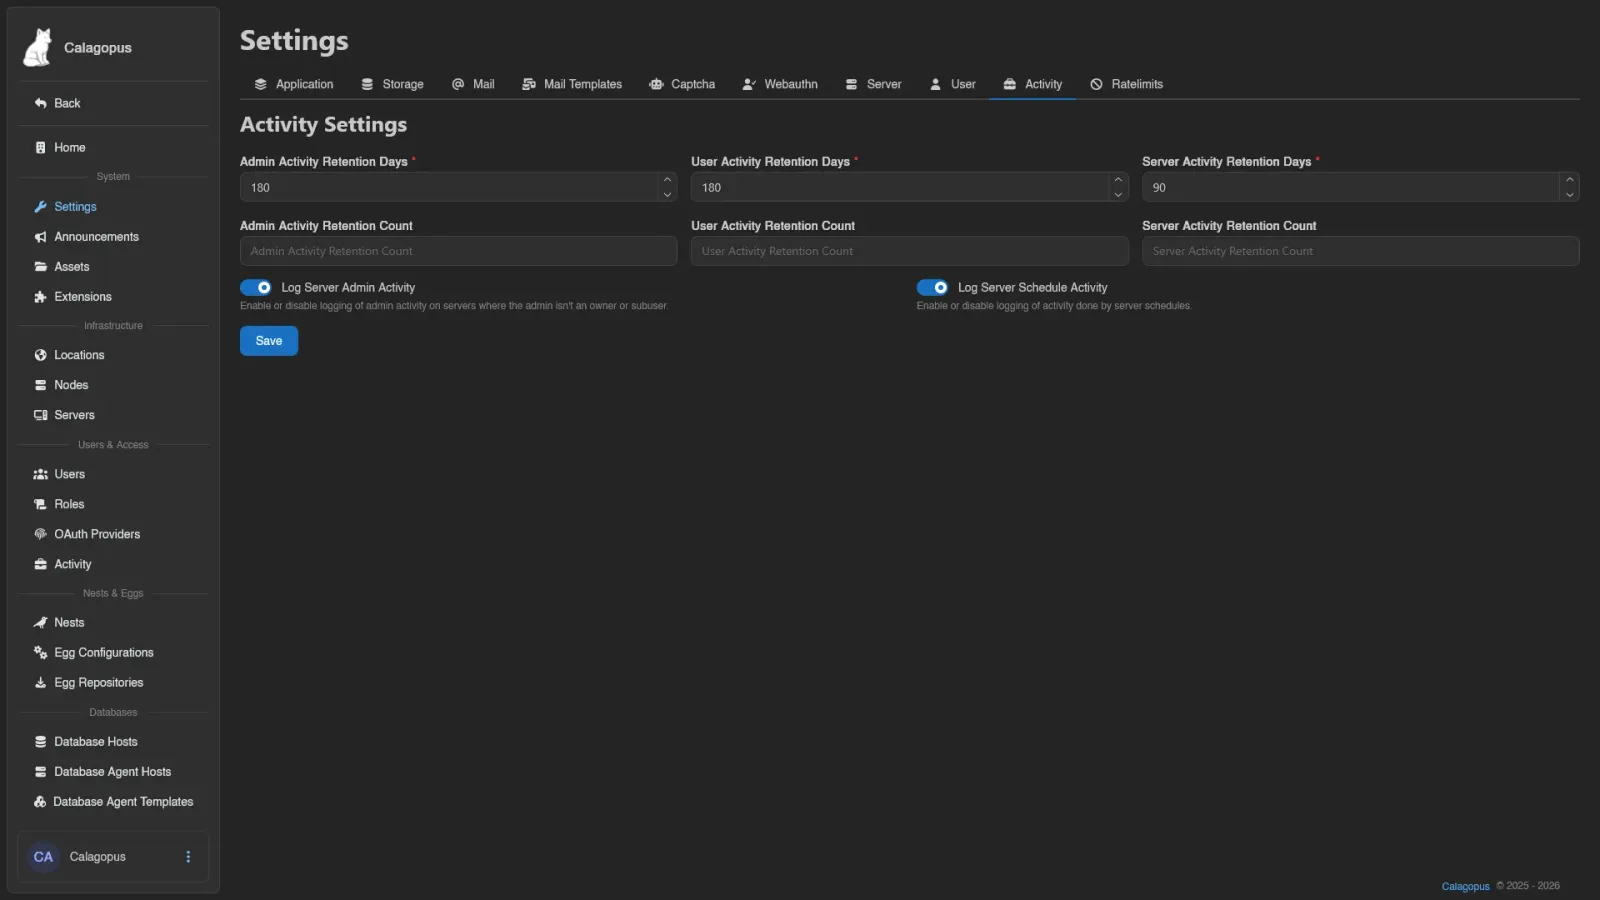Click the Servers icon in sidebar
The width and height of the screenshot is (1600, 900).
[40, 415]
